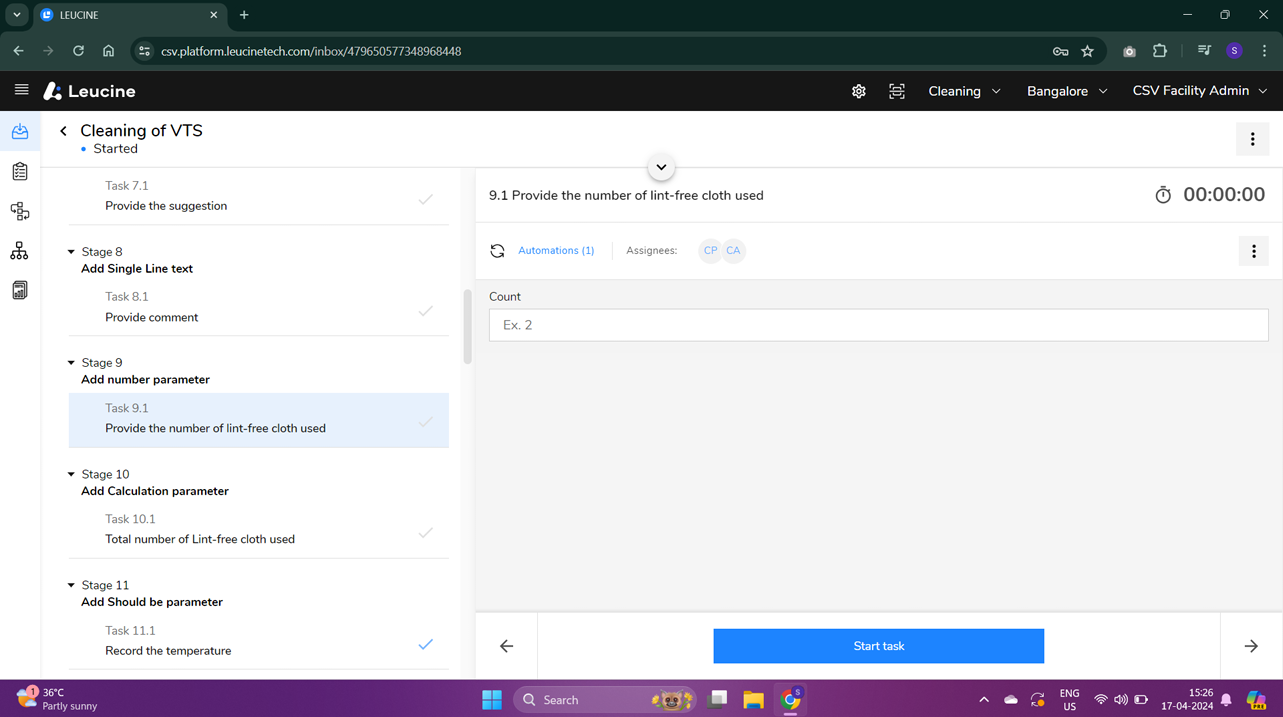Collapse Stage 9 section

(x=71, y=363)
